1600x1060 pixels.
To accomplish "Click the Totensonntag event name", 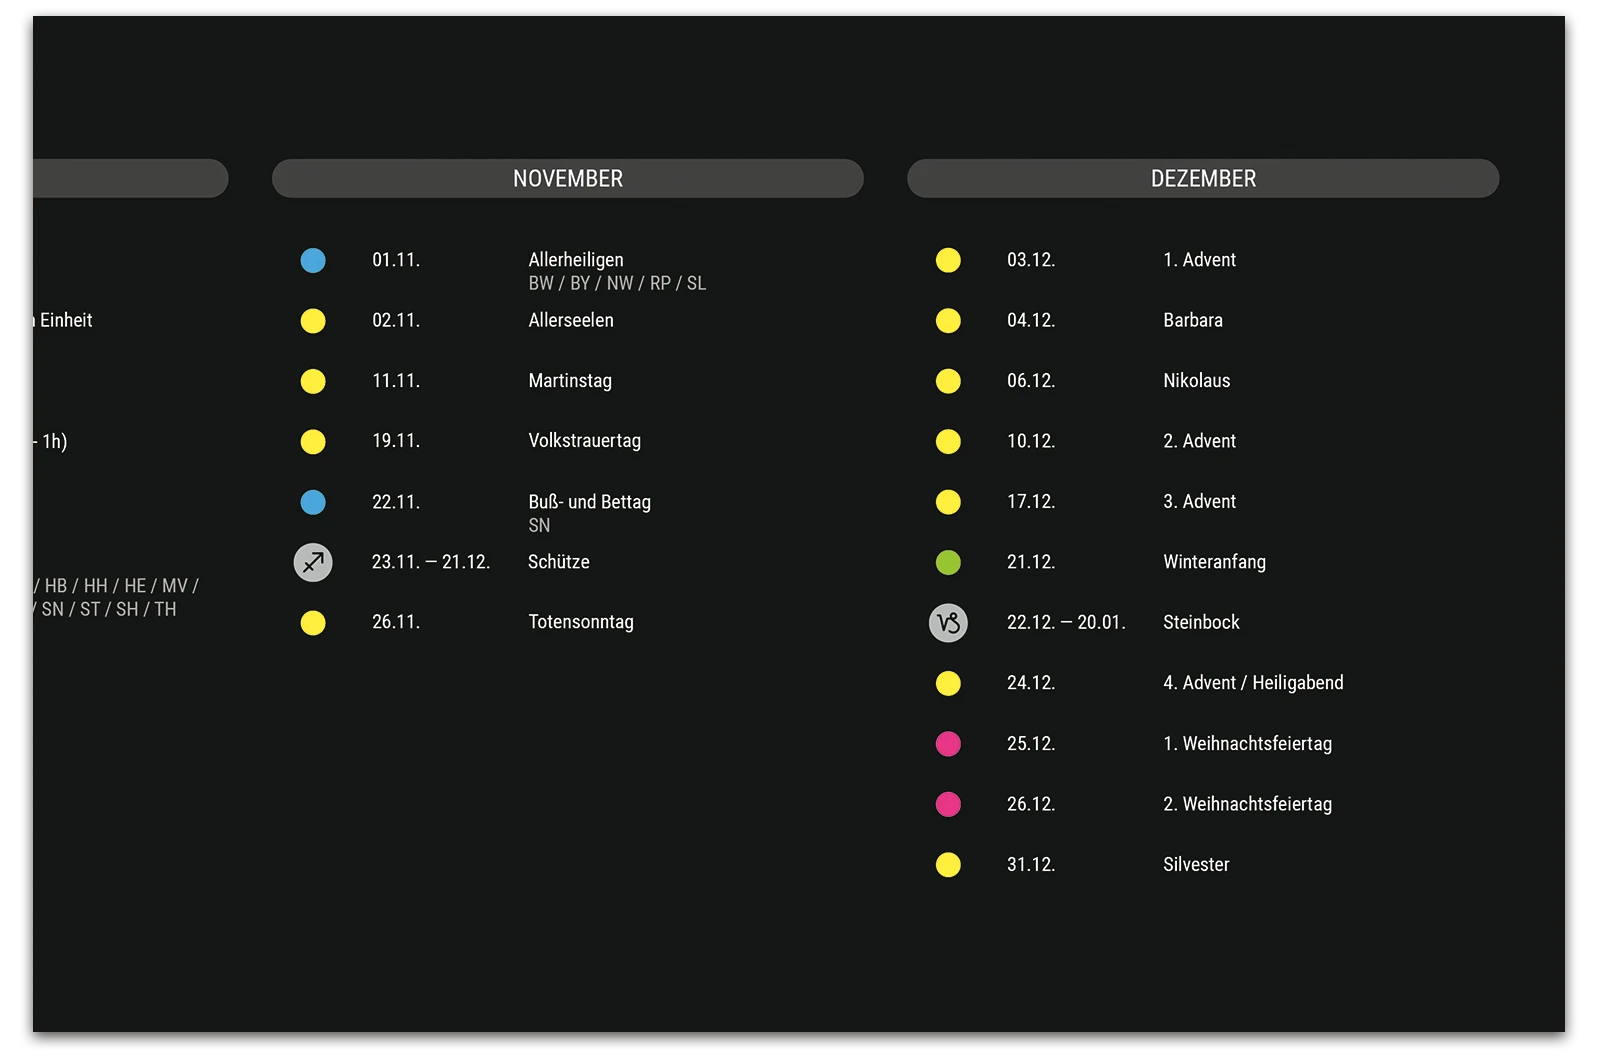I will coord(580,622).
